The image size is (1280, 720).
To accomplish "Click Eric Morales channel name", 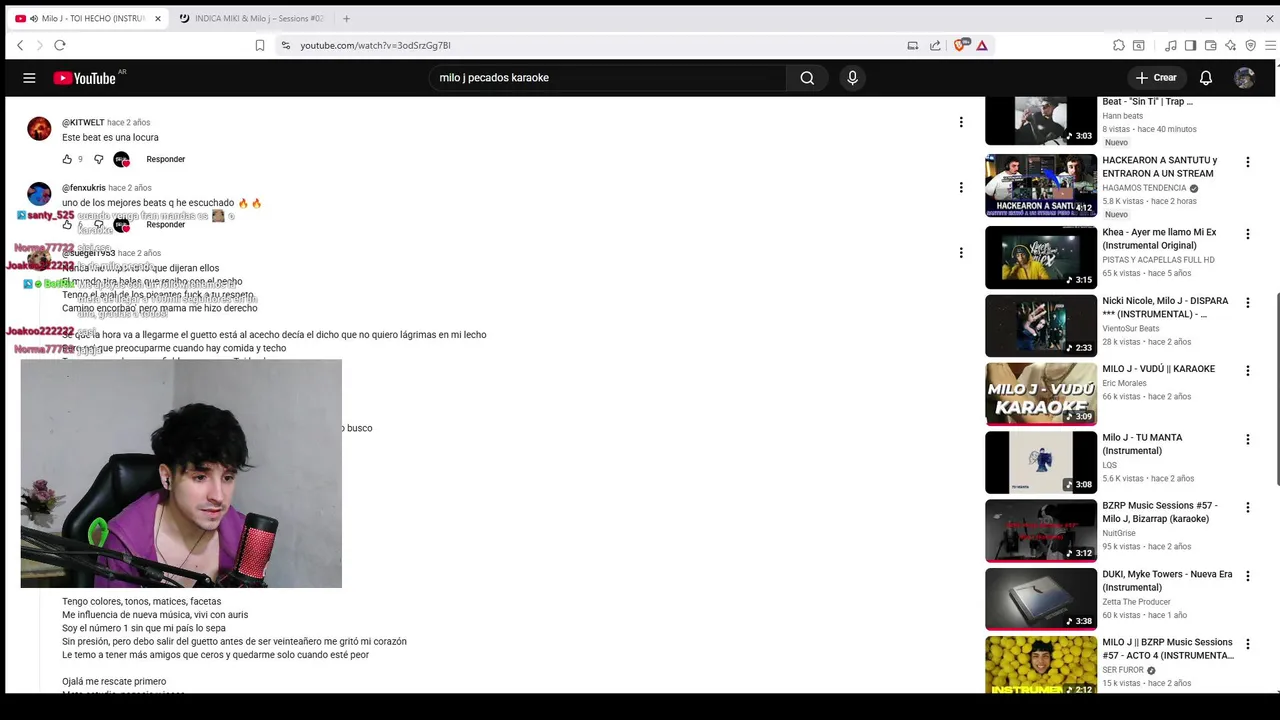I will pos(1123,383).
